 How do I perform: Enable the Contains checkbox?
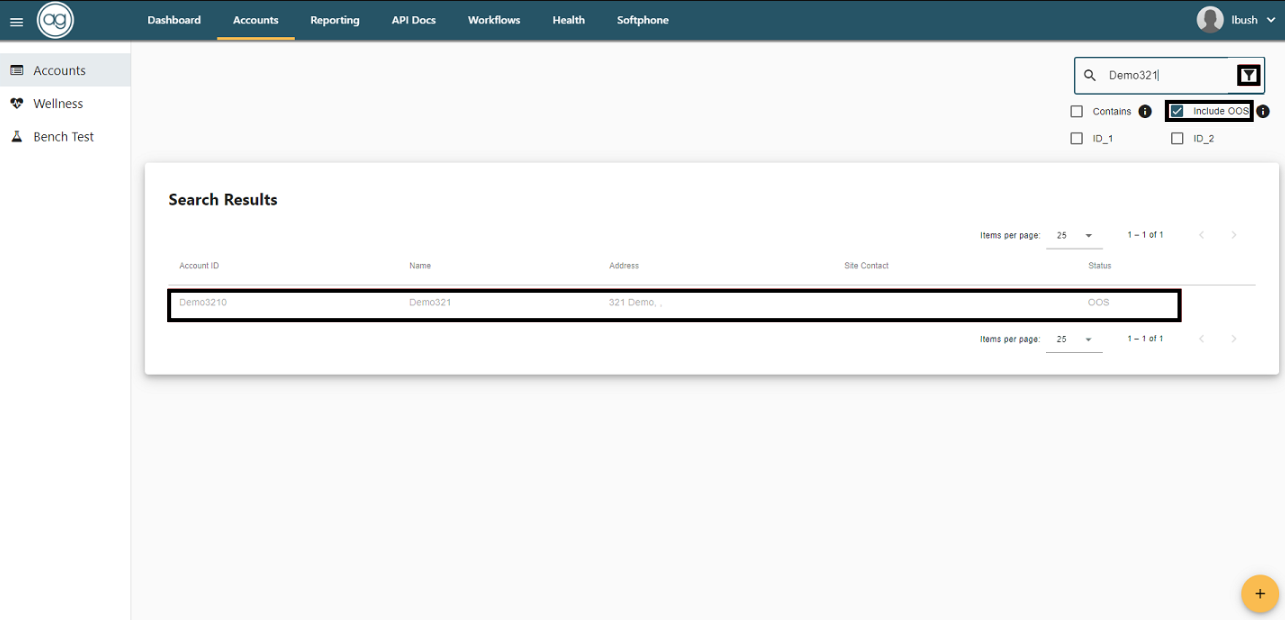point(1077,111)
